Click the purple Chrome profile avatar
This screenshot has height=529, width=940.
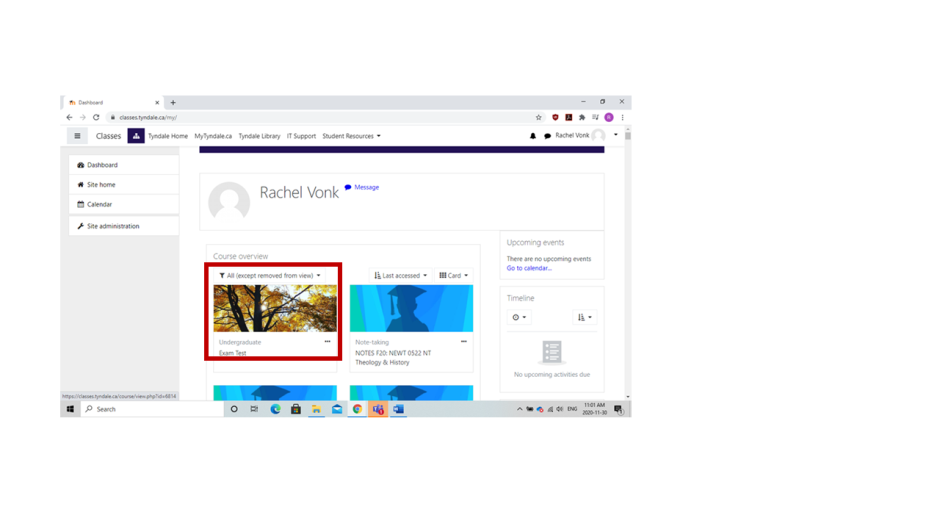click(x=609, y=118)
